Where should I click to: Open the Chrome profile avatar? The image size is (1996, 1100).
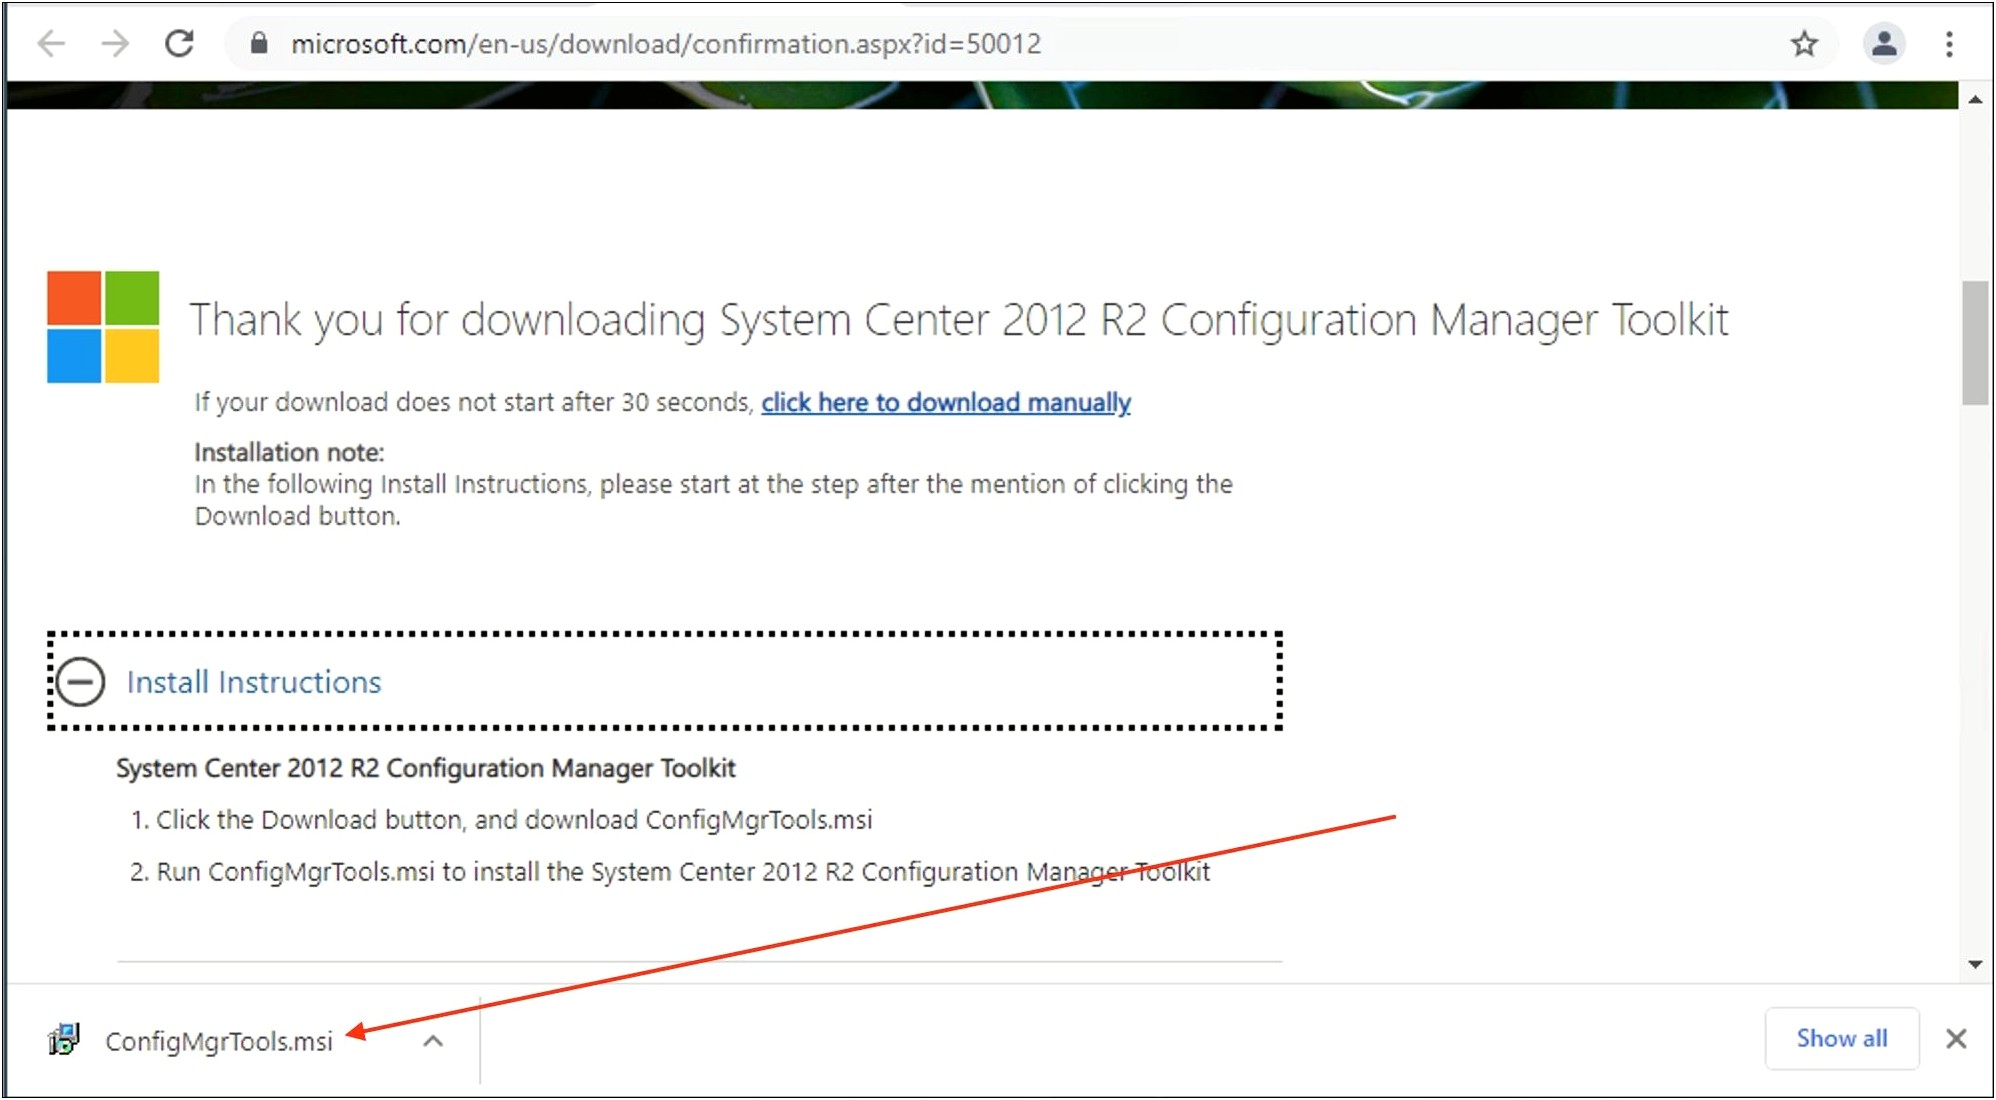click(1884, 44)
